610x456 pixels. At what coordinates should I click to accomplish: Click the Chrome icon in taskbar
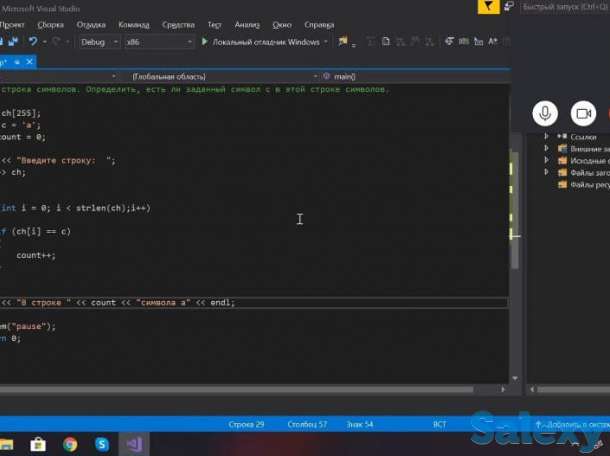[x=70, y=443]
